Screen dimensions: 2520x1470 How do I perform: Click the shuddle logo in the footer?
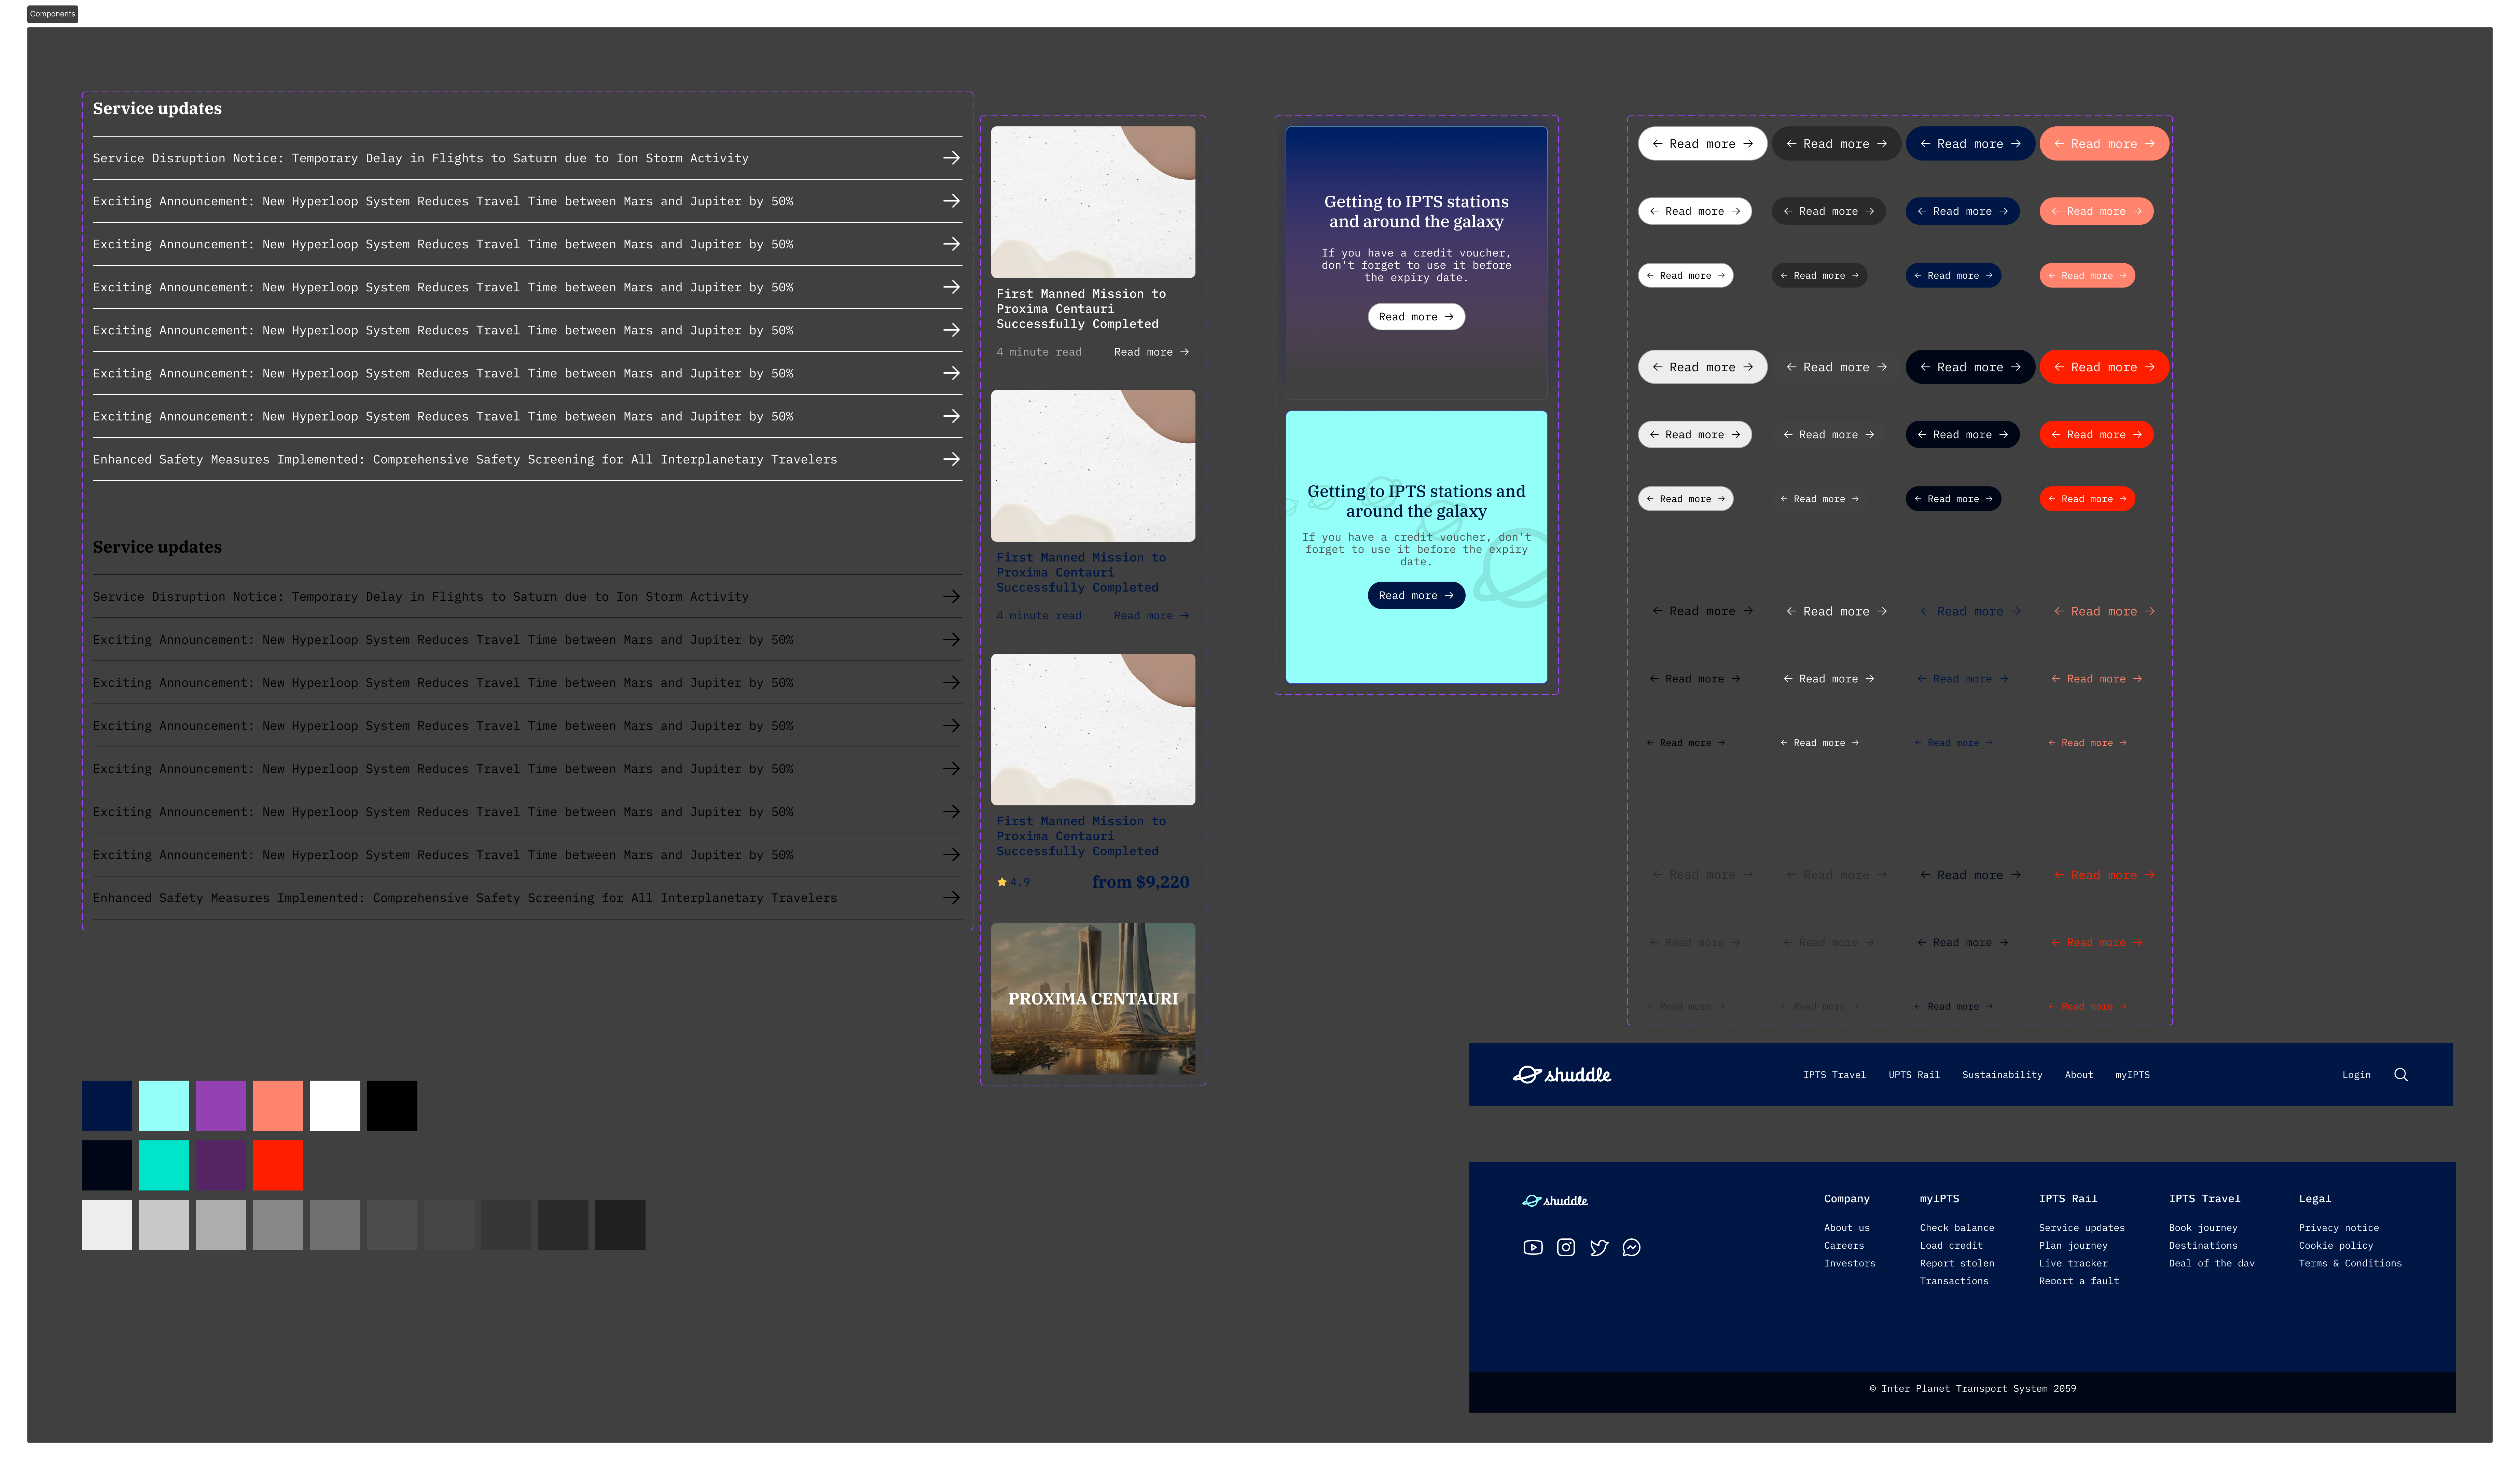tap(1555, 1201)
